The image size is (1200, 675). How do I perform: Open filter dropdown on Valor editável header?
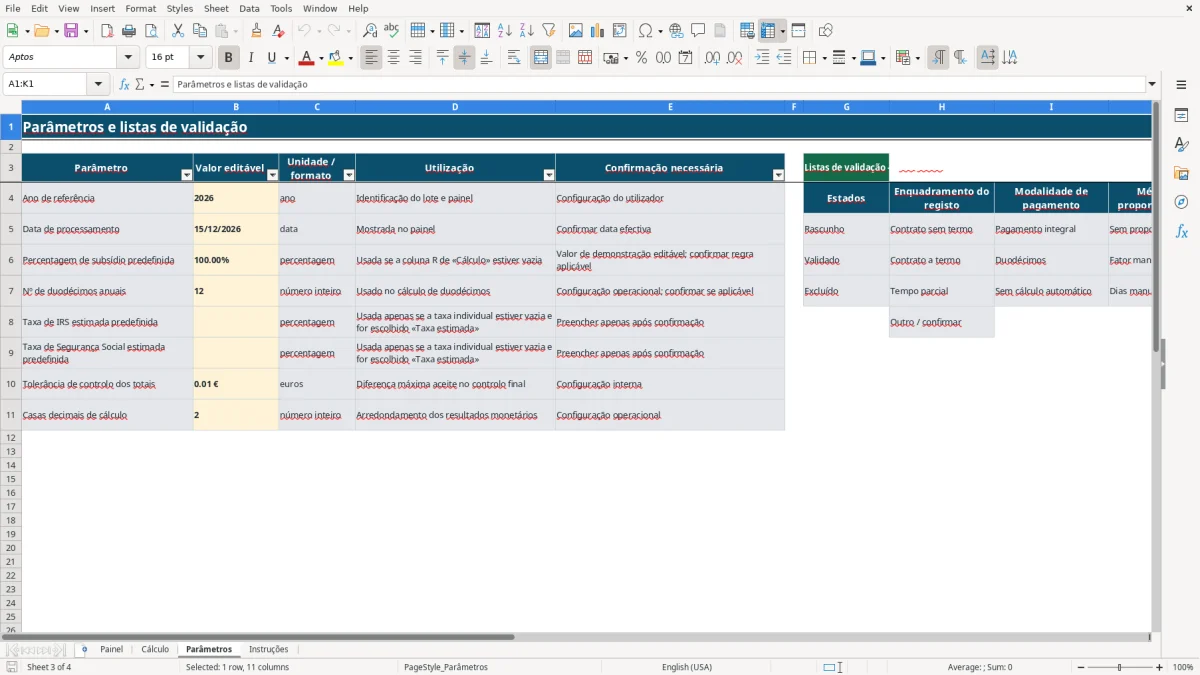click(273, 175)
